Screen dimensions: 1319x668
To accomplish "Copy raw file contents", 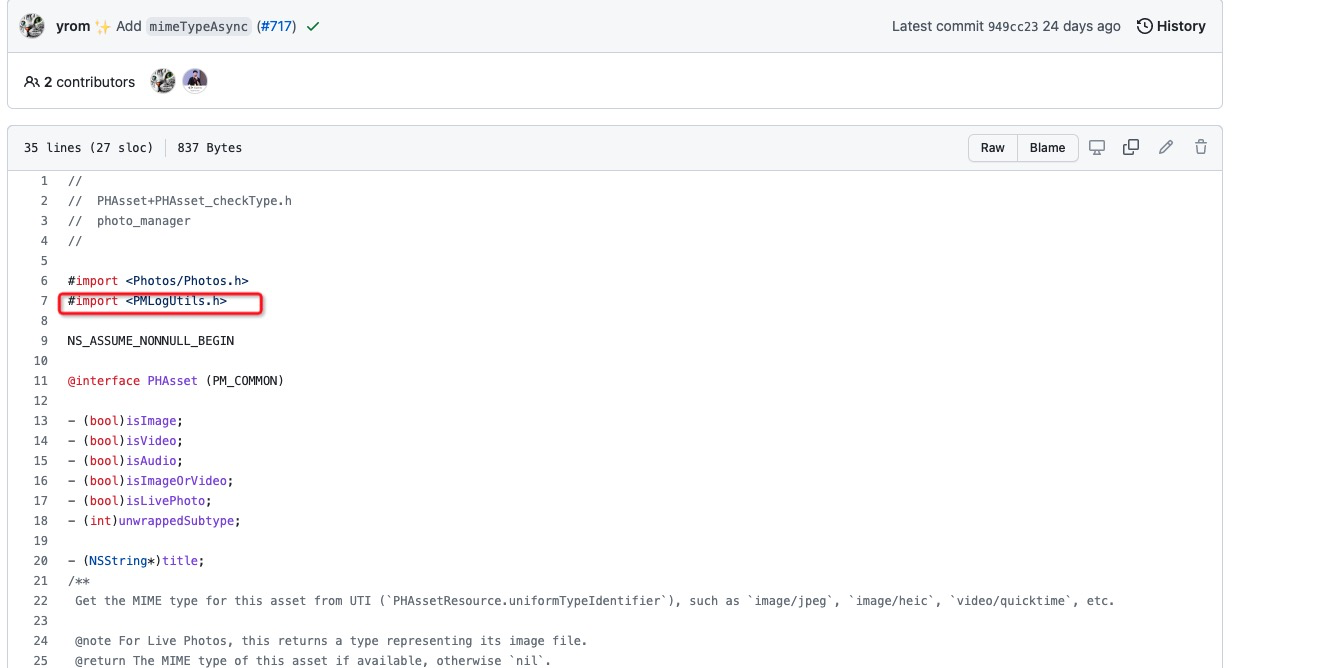I will click(x=1131, y=147).
